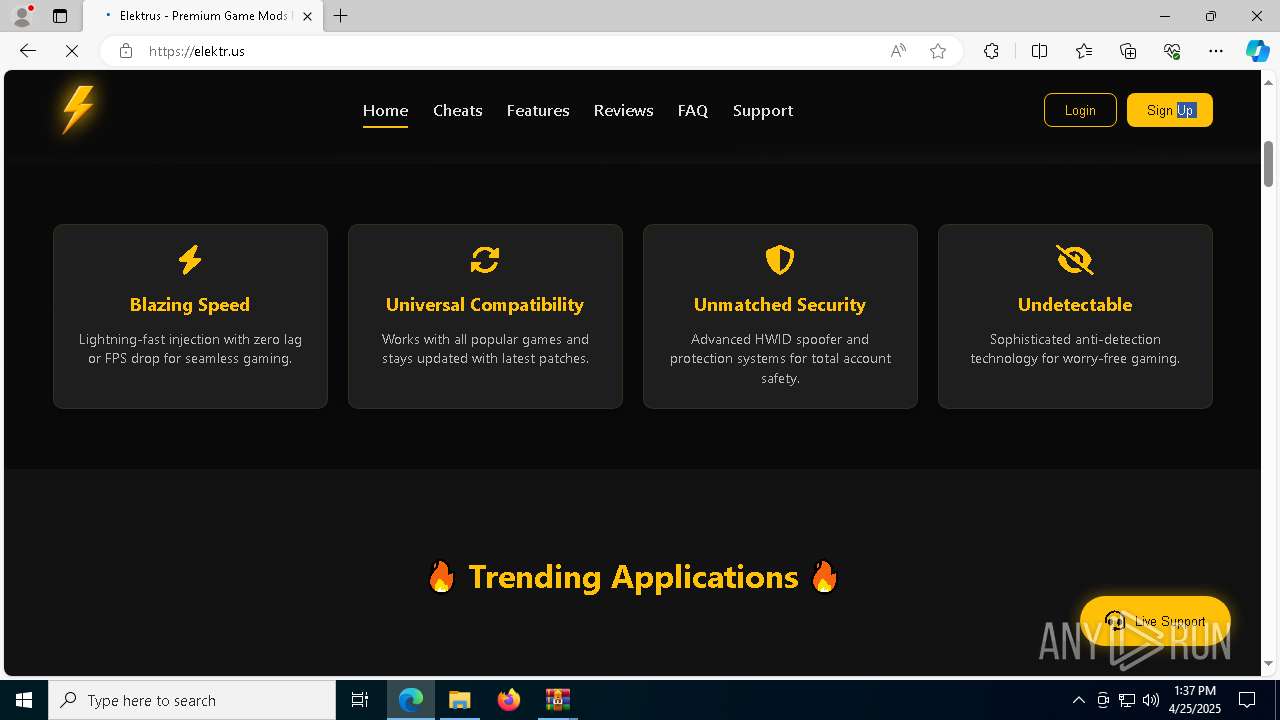Go back with browser back arrow

(28, 51)
